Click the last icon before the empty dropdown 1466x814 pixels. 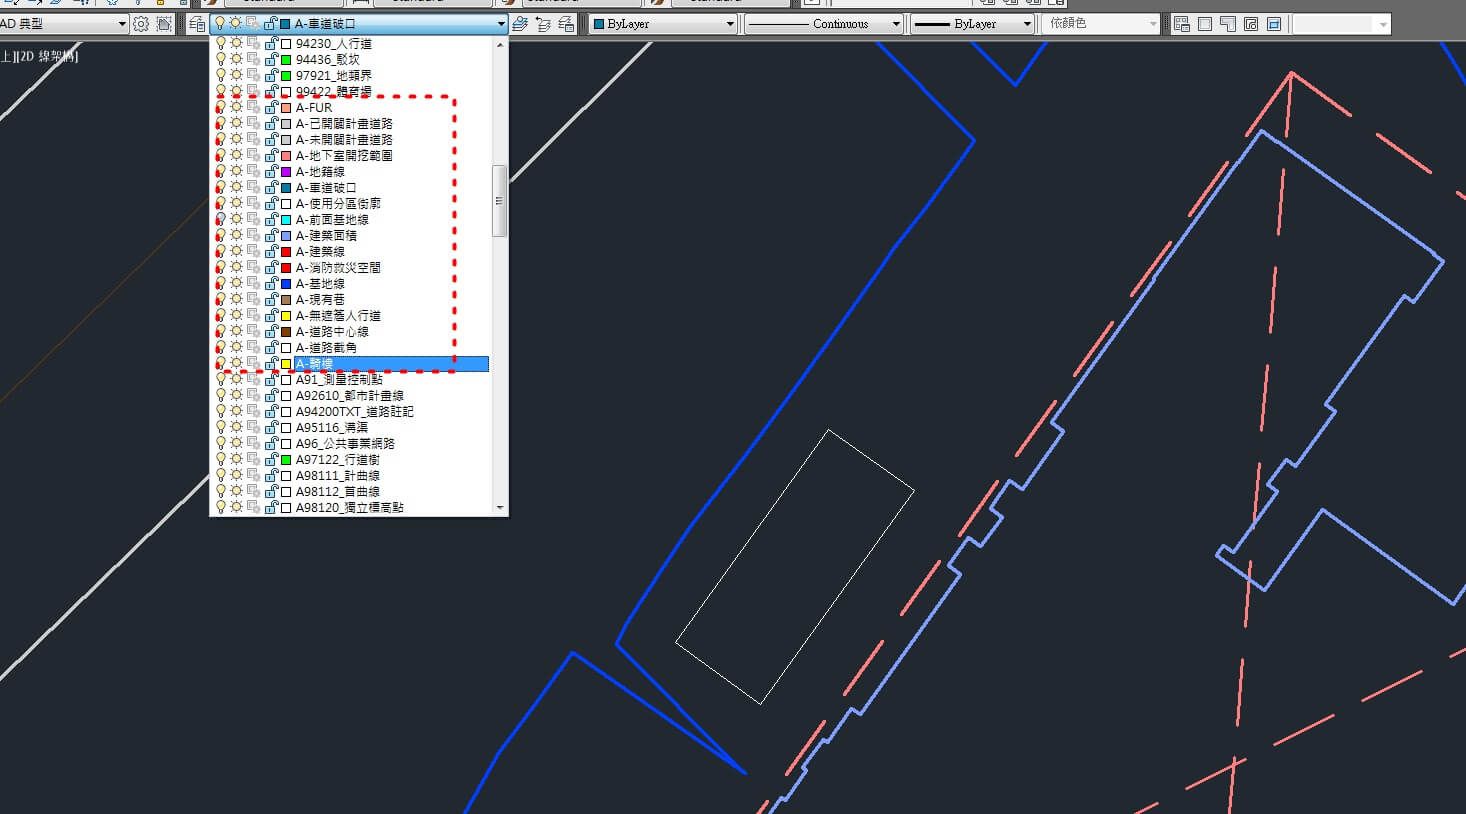click(x=1274, y=24)
